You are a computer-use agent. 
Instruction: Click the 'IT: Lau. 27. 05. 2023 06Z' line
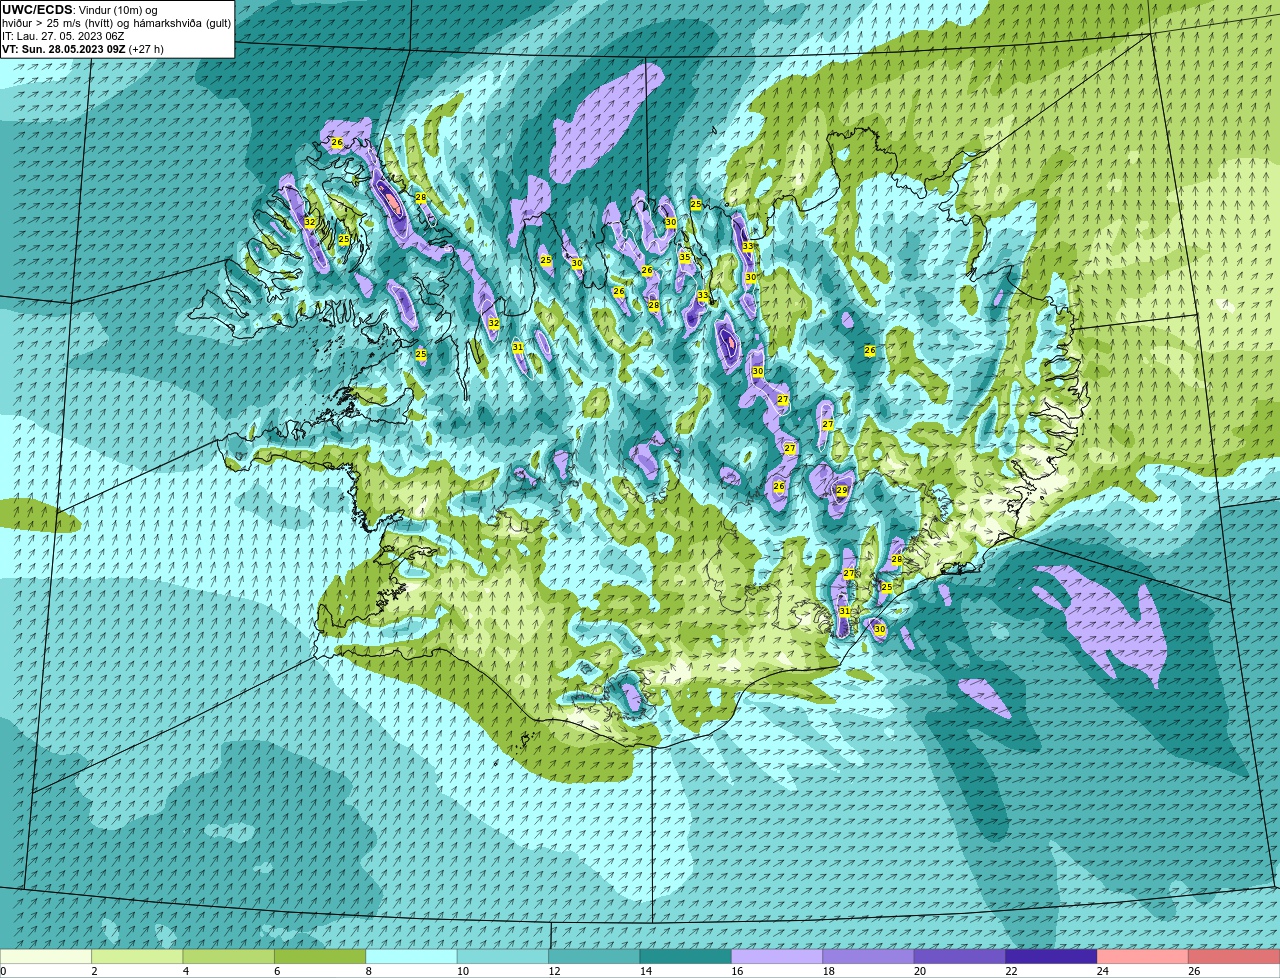[63, 36]
